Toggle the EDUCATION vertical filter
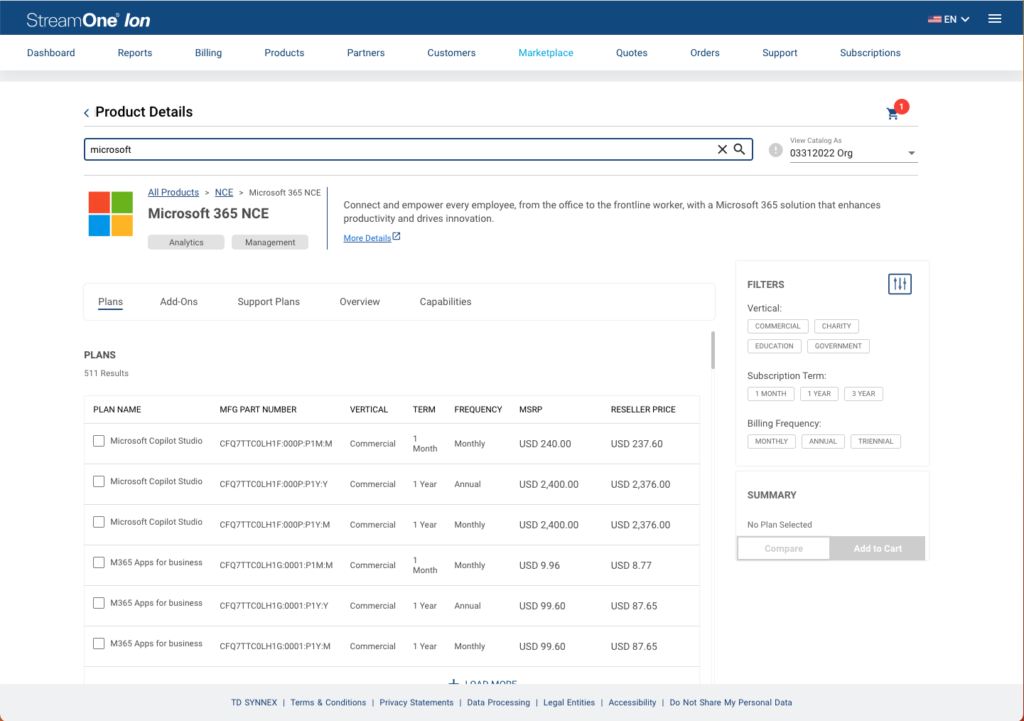The height and width of the screenshot is (721, 1024). [774, 346]
